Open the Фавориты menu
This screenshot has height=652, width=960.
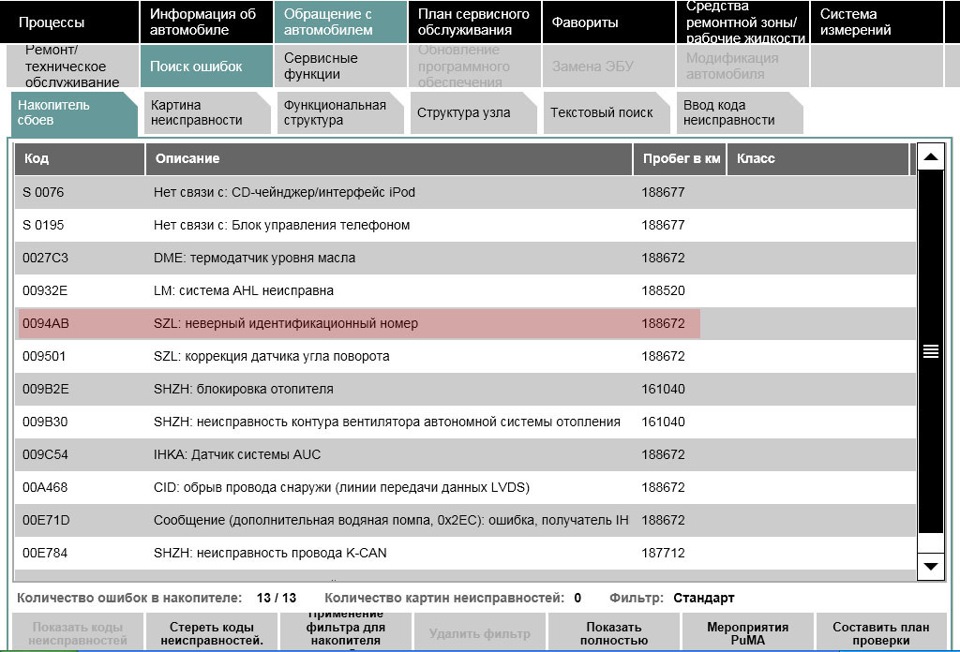point(609,22)
